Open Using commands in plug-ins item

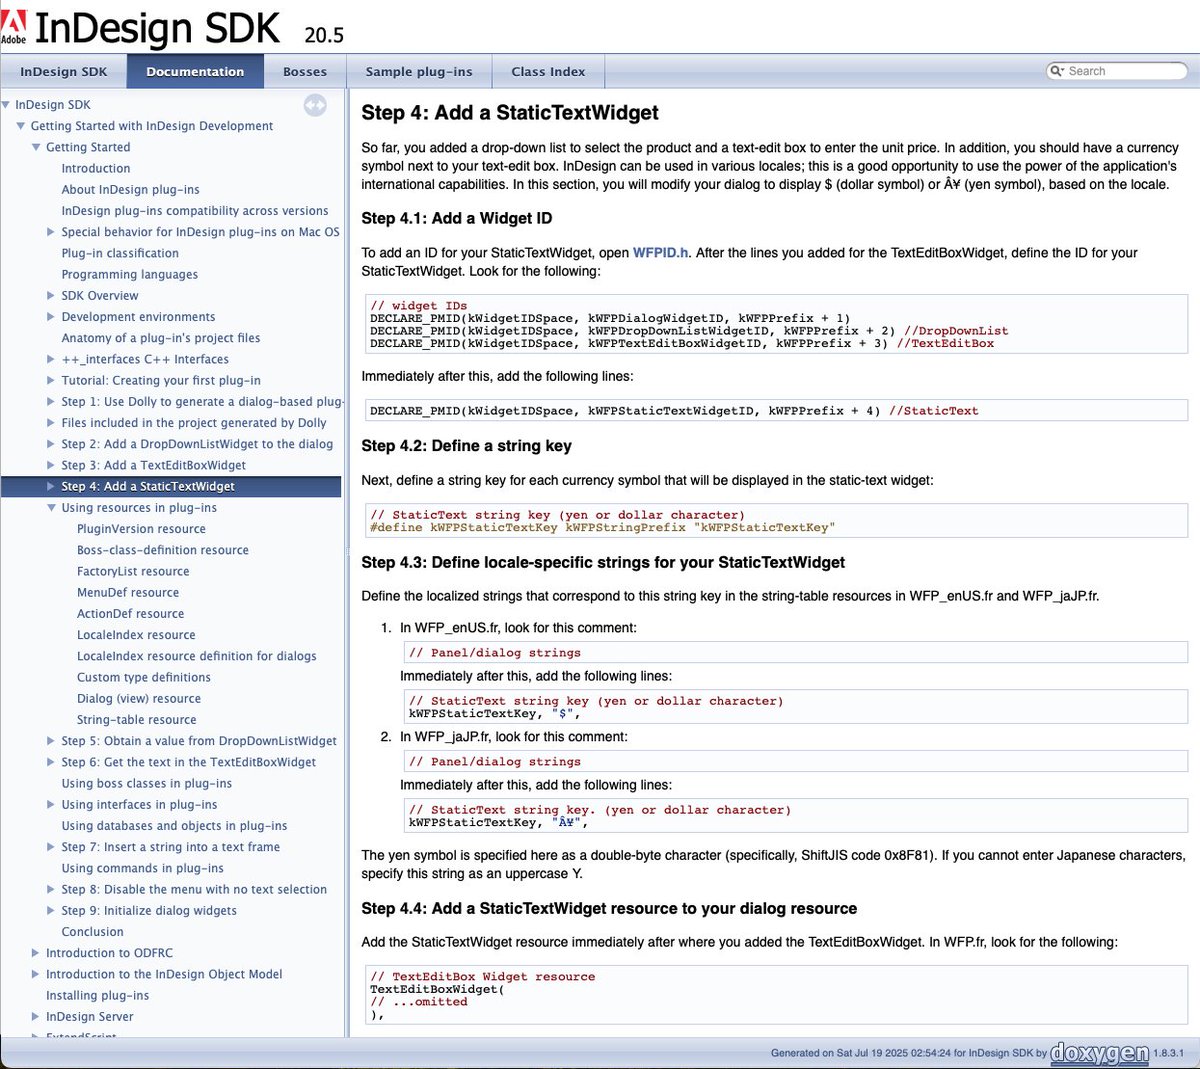coord(143,869)
